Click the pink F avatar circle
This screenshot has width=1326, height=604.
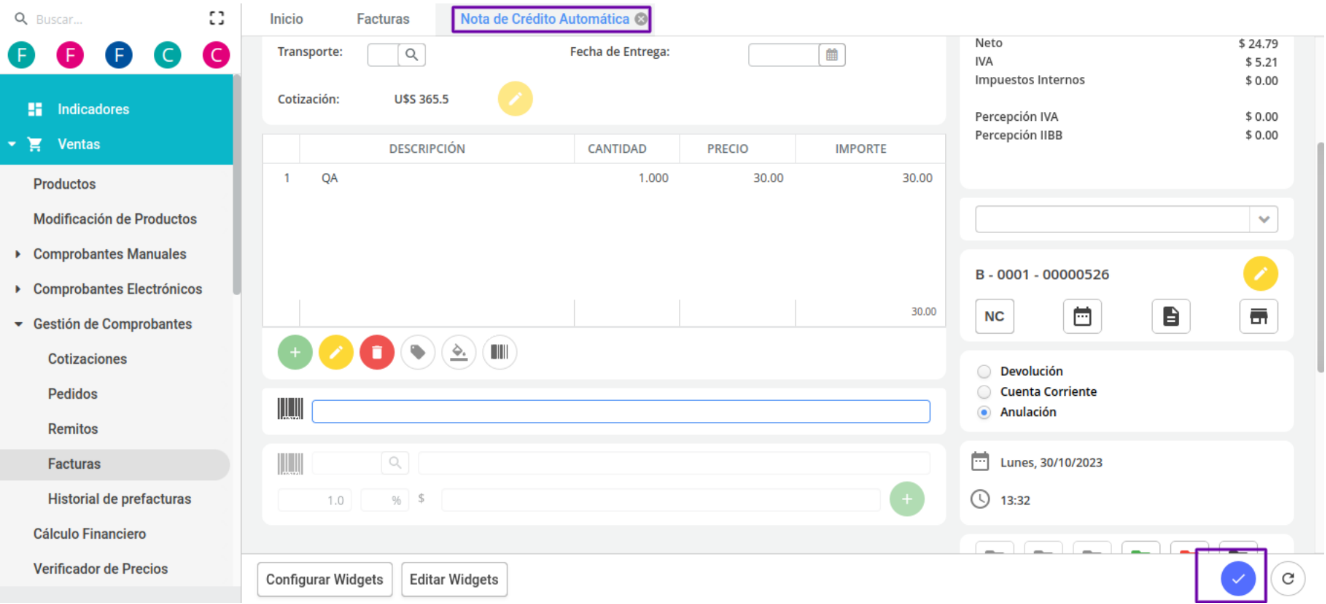[x=70, y=55]
